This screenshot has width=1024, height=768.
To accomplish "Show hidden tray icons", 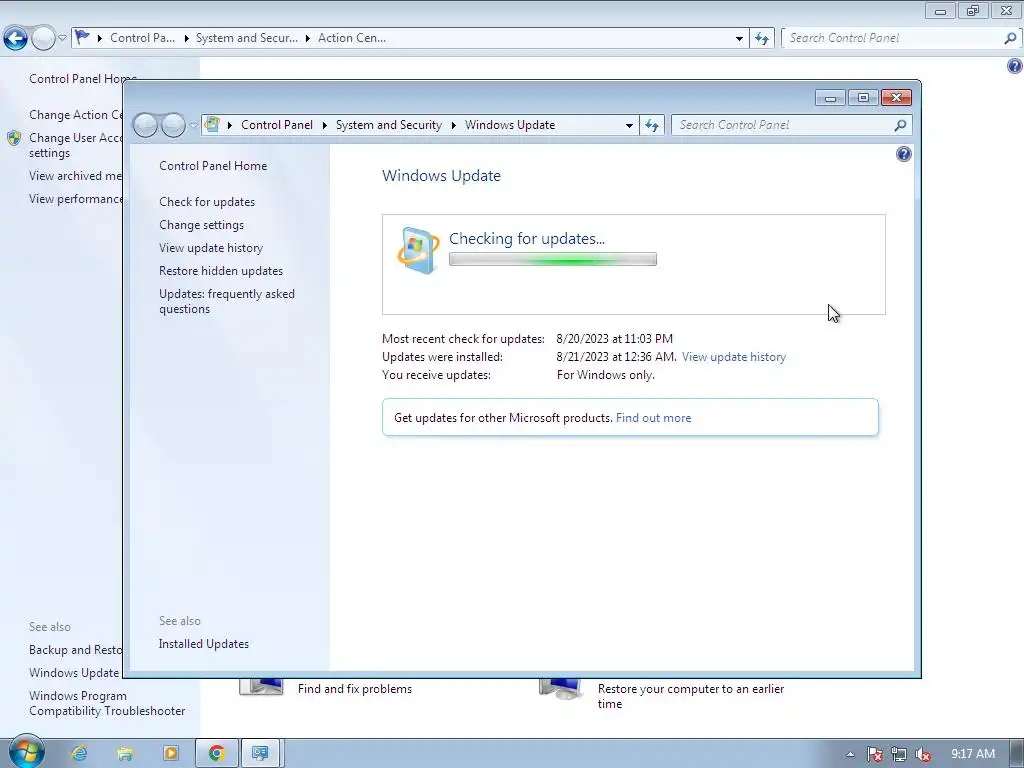I will point(850,754).
